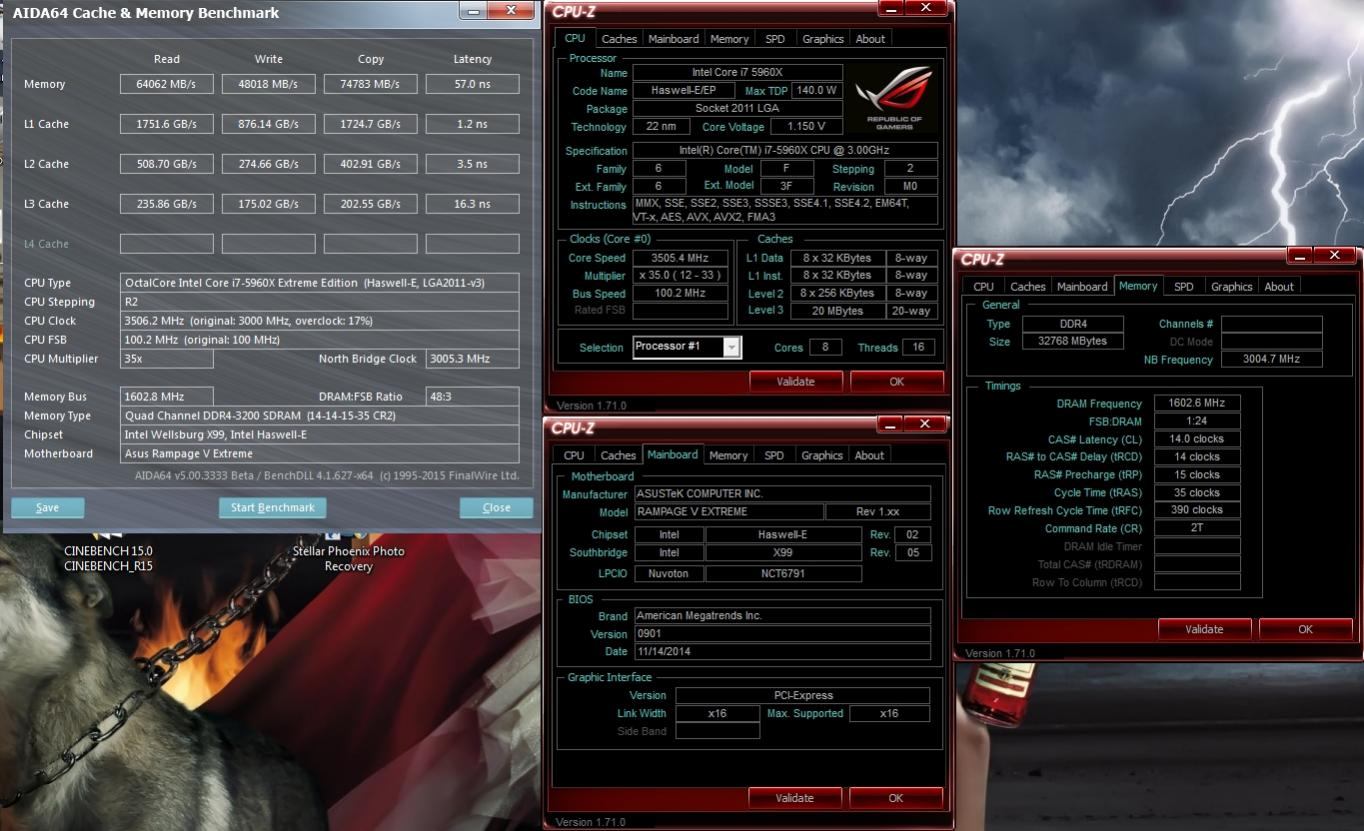Click the empty L4 Cache Read field
The height and width of the screenshot is (831, 1364).
coord(167,244)
